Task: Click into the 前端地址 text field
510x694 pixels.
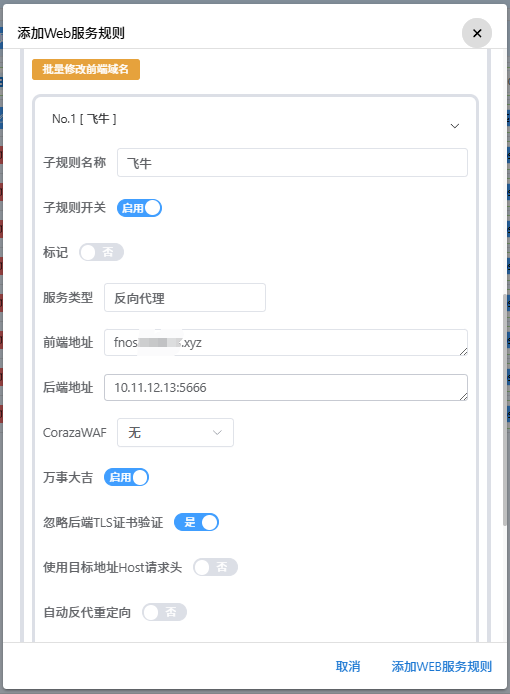Action: [286, 343]
